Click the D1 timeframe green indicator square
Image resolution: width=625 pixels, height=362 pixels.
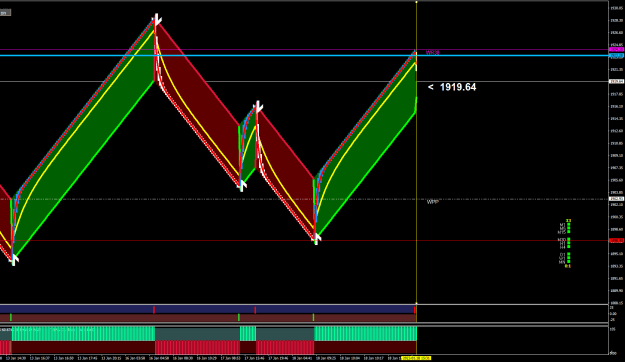point(568,254)
